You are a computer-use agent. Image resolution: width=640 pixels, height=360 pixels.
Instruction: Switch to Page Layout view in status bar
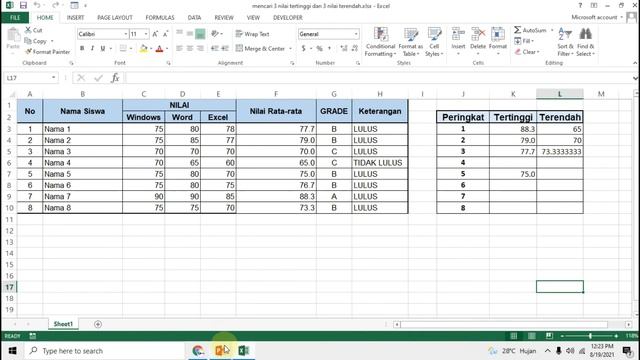531,336
